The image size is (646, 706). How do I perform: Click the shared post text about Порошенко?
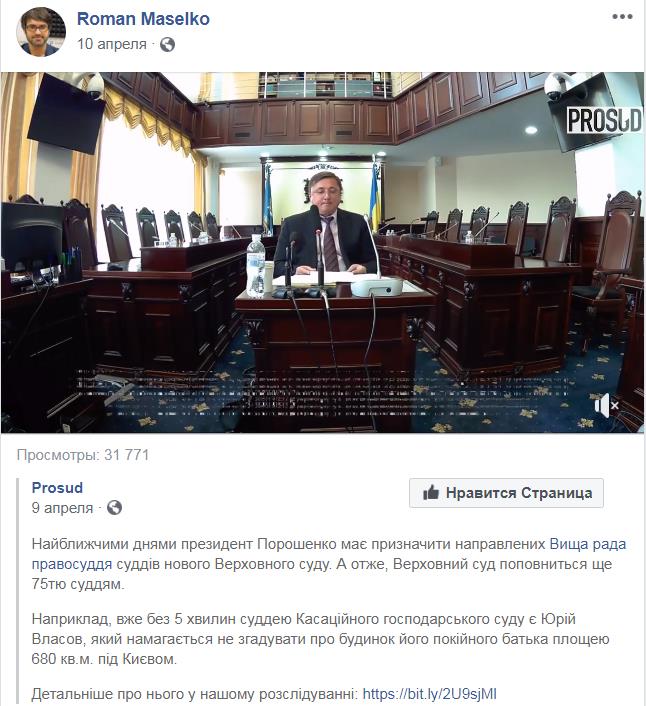(329, 564)
